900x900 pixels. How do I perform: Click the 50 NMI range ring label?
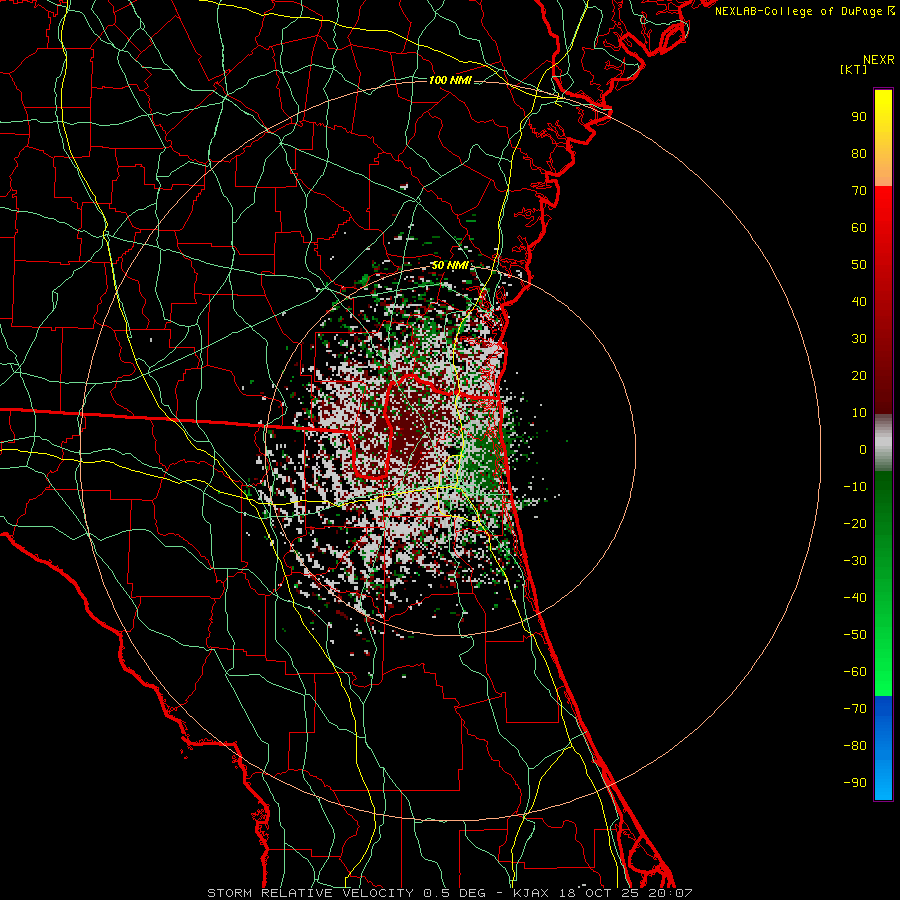pos(450,265)
